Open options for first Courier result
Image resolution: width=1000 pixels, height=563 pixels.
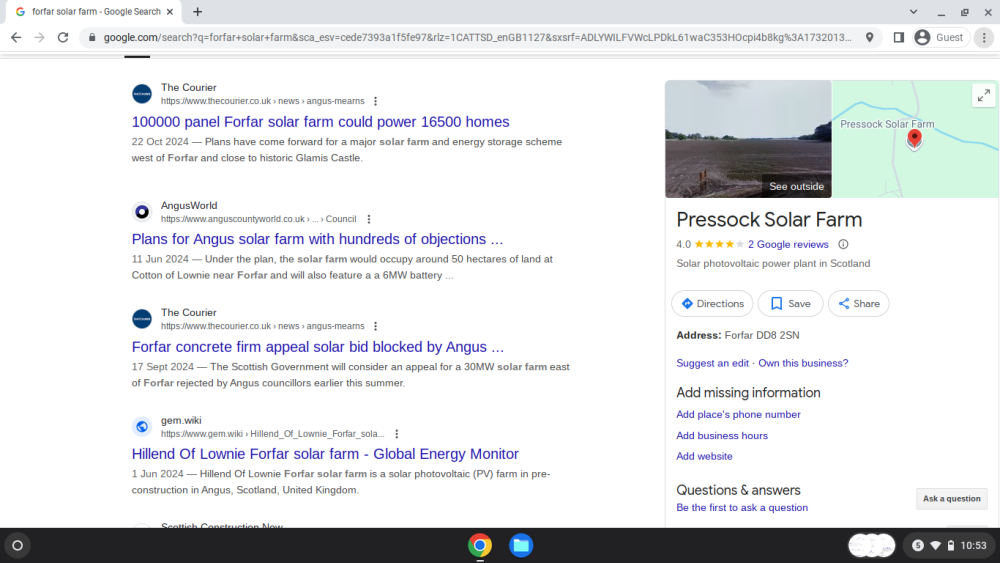point(376,101)
